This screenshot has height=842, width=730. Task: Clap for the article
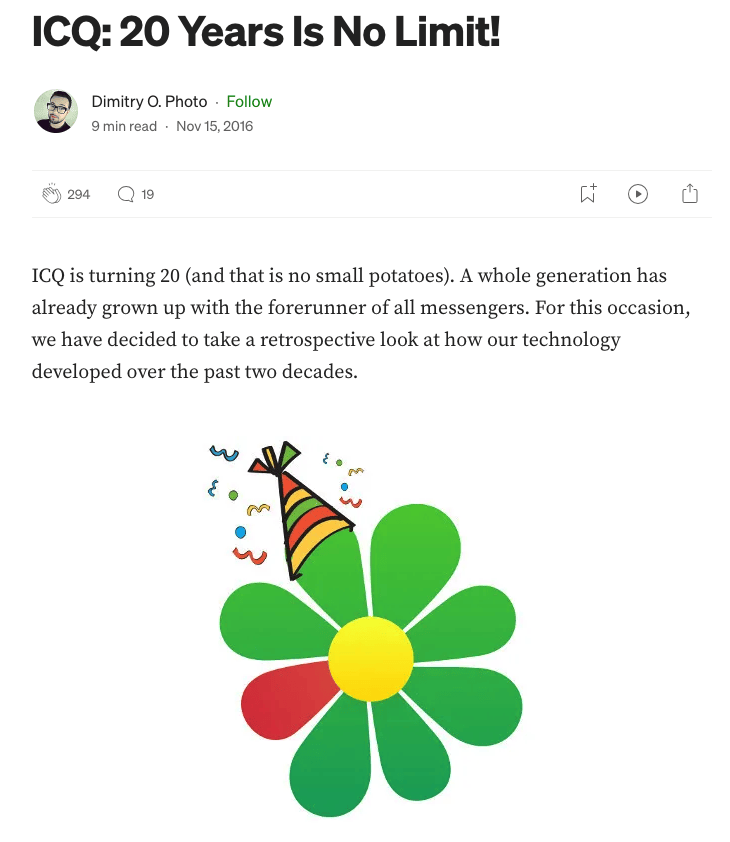tap(52, 194)
